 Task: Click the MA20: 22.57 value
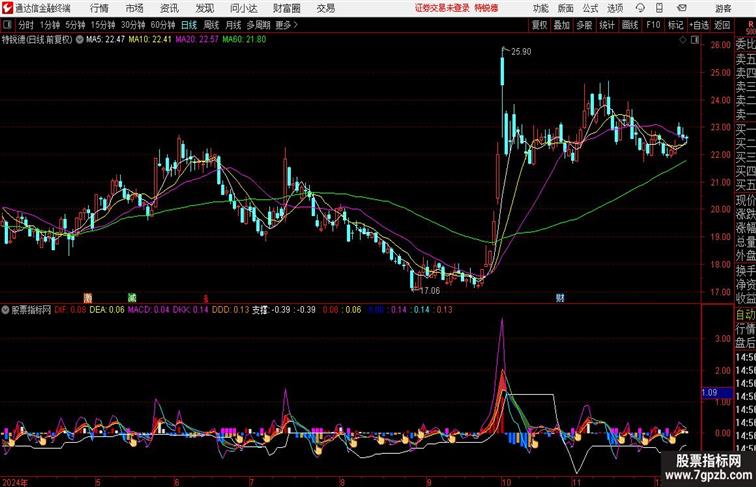click(197, 40)
